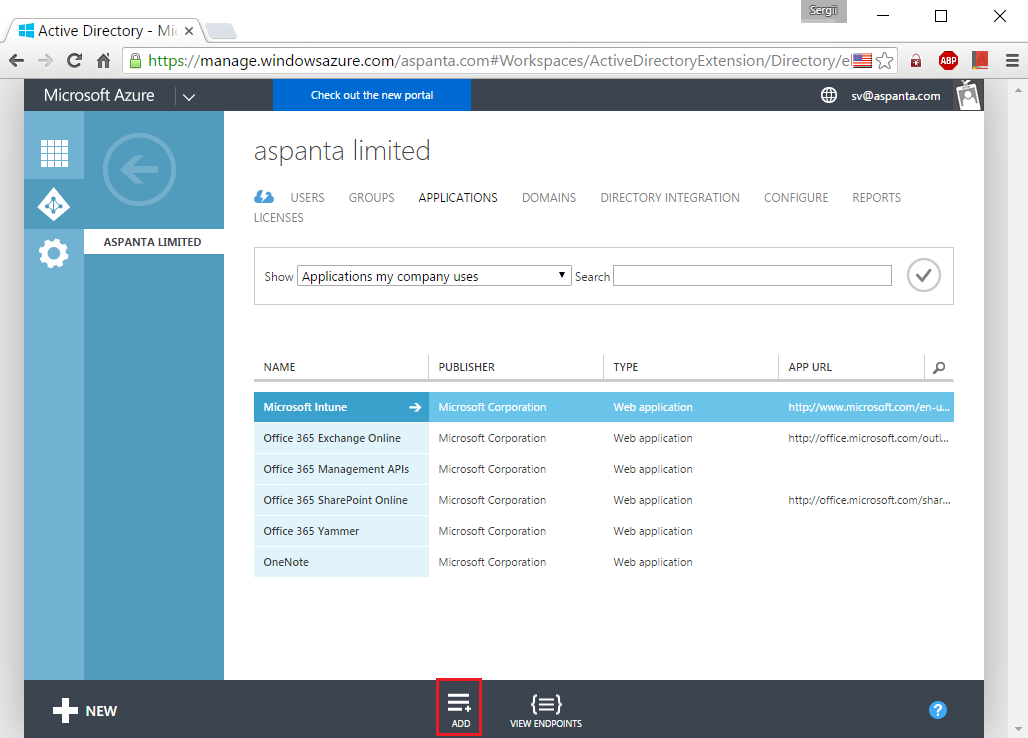Screen dimensions: 1028x738
Task: Click inside the Search text field
Action: point(752,275)
